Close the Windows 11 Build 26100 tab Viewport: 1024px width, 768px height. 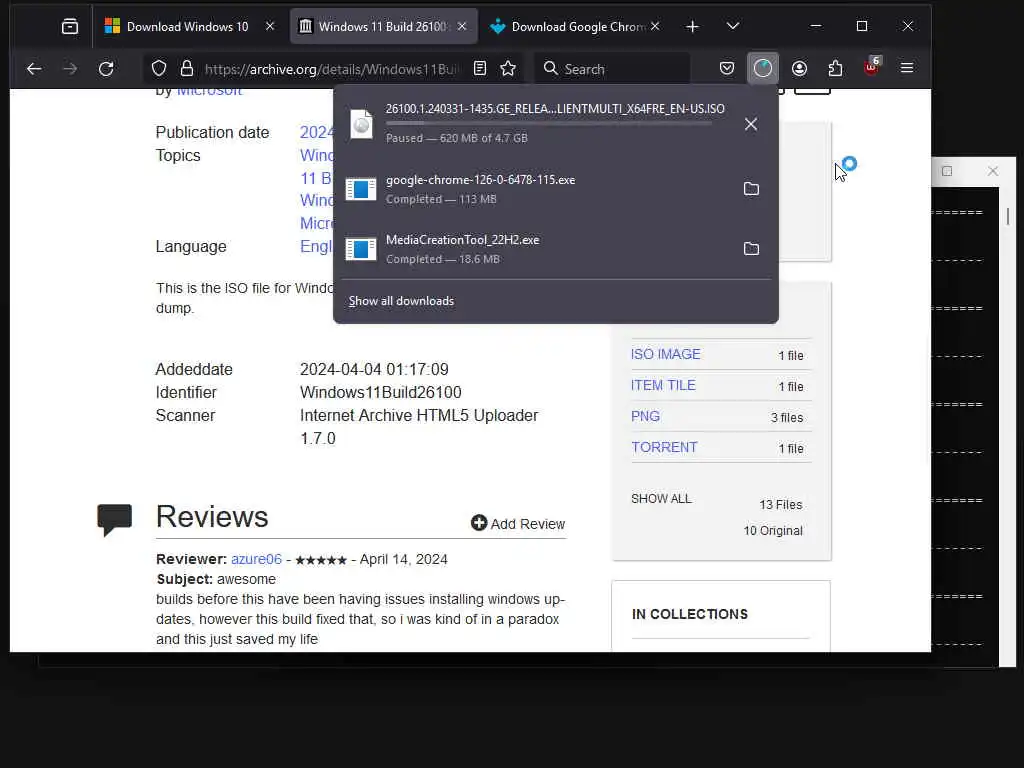point(462,26)
